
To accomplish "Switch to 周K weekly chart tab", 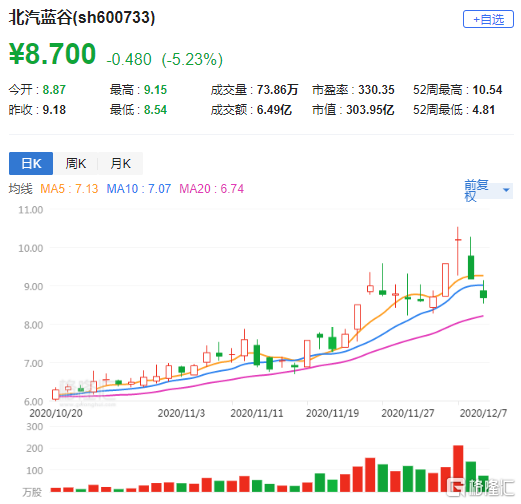I will (x=76, y=163).
